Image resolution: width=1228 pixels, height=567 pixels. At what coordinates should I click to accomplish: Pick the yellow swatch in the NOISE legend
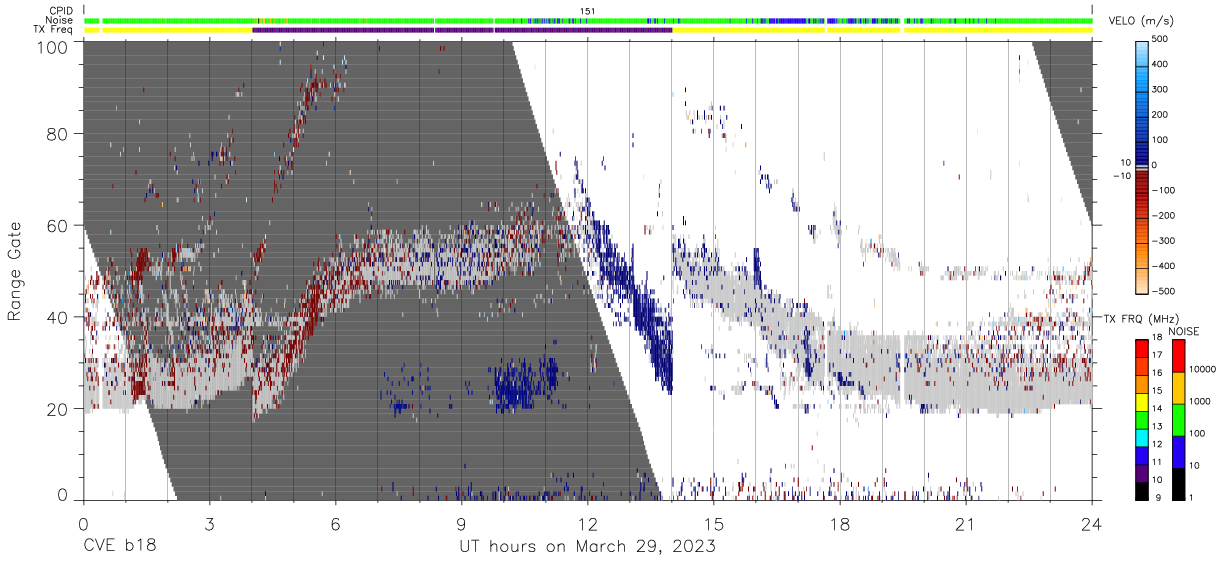tap(1179, 388)
